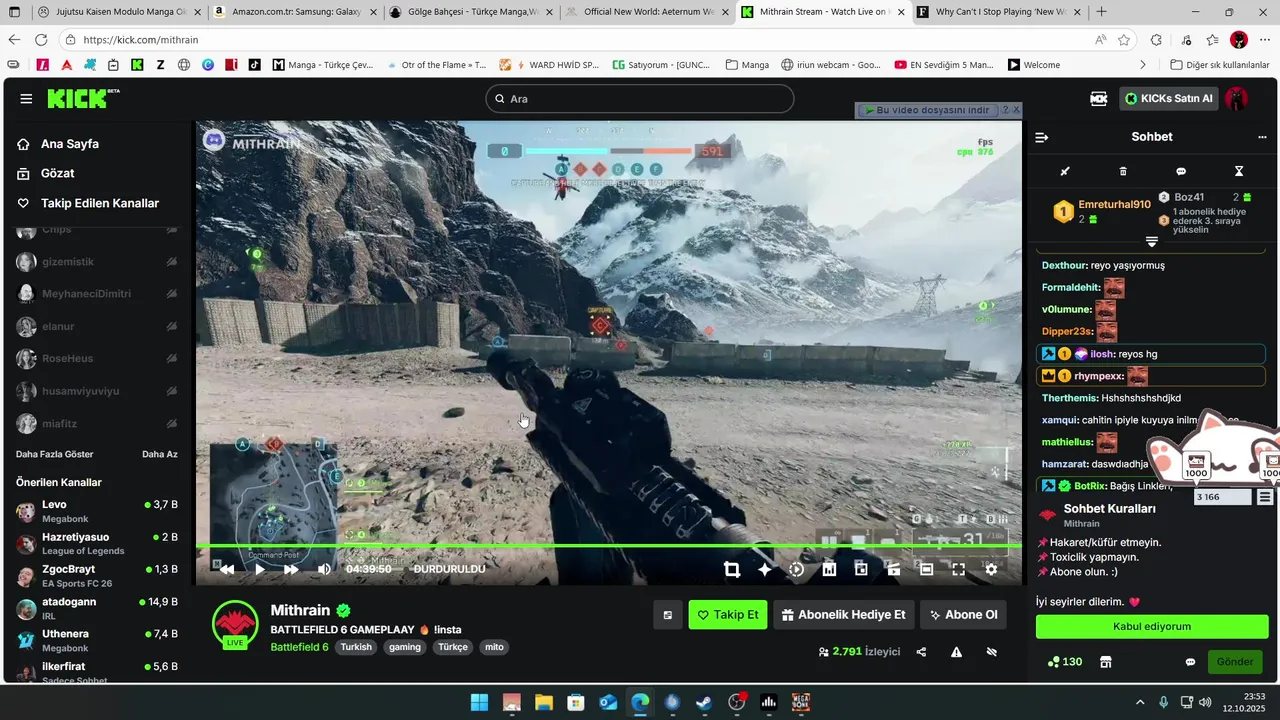Open the stream statistics chart icon
The width and height of the screenshot is (1280, 720).
coord(829,569)
